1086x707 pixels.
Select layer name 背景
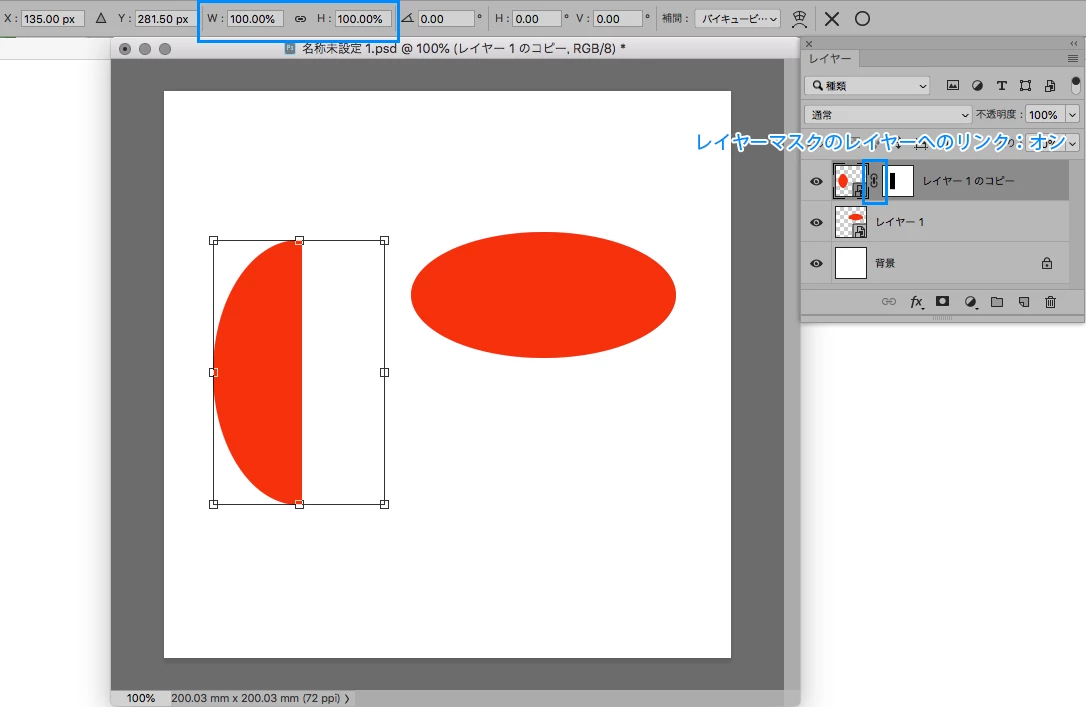(x=884, y=263)
